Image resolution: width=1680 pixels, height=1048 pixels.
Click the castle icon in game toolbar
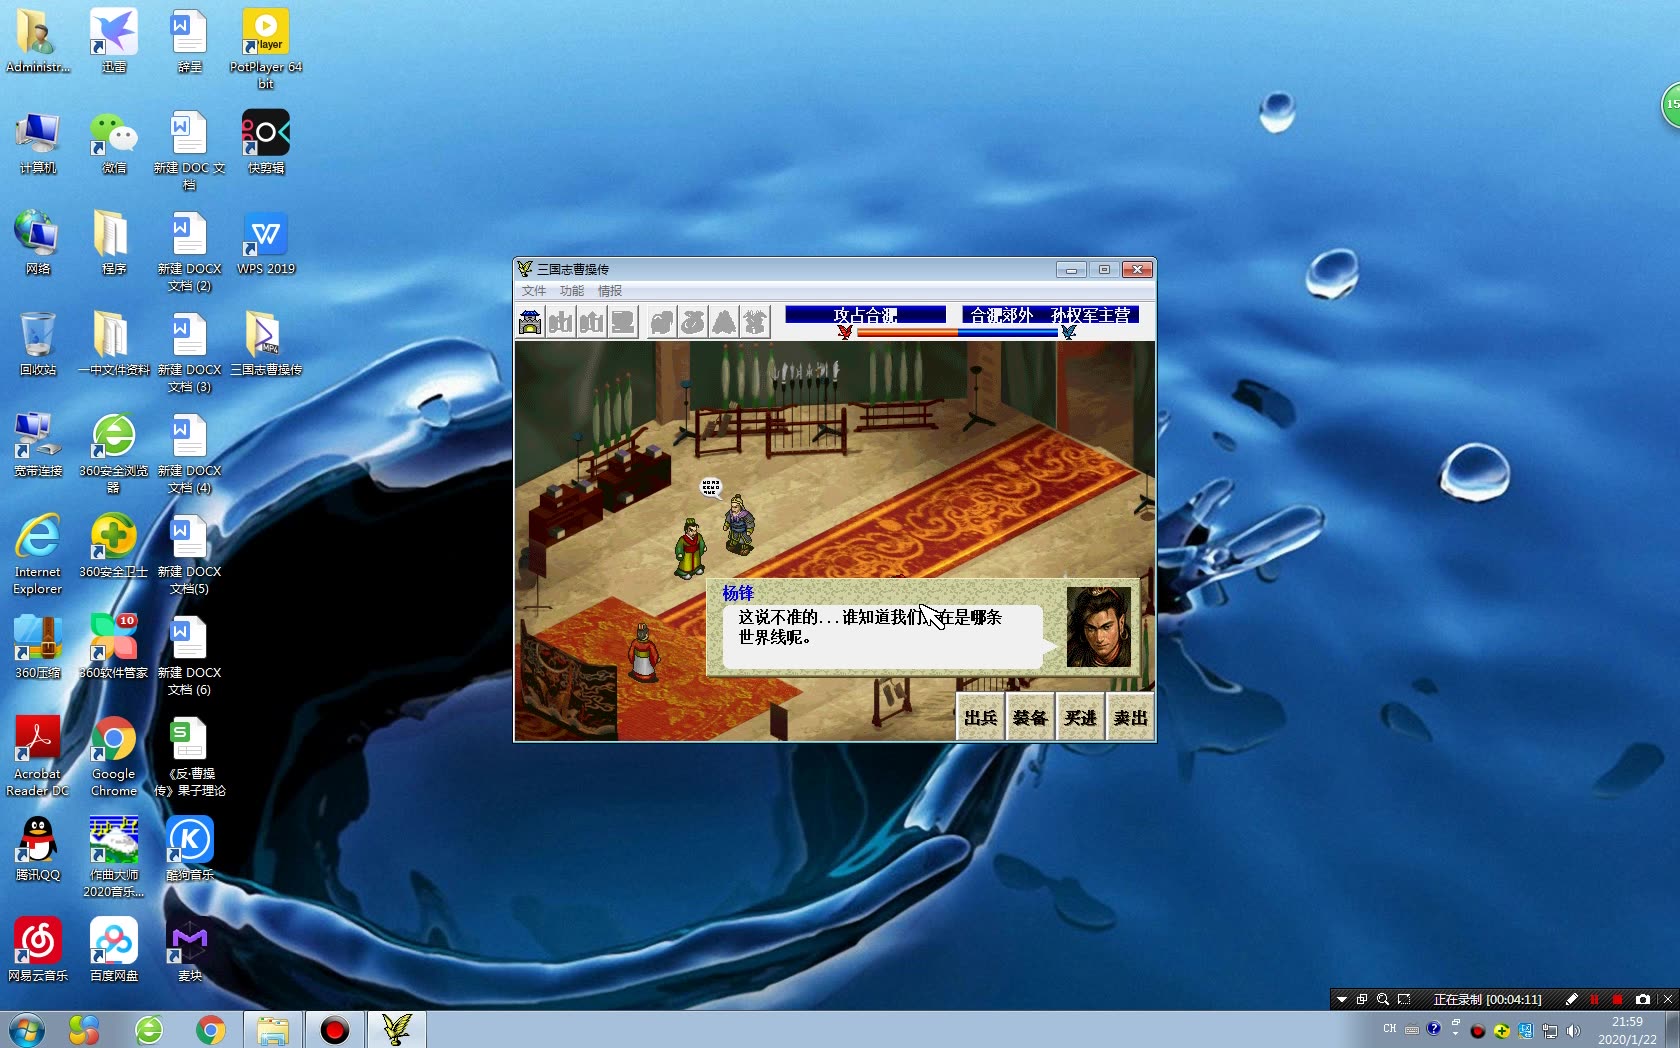point(530,322)
